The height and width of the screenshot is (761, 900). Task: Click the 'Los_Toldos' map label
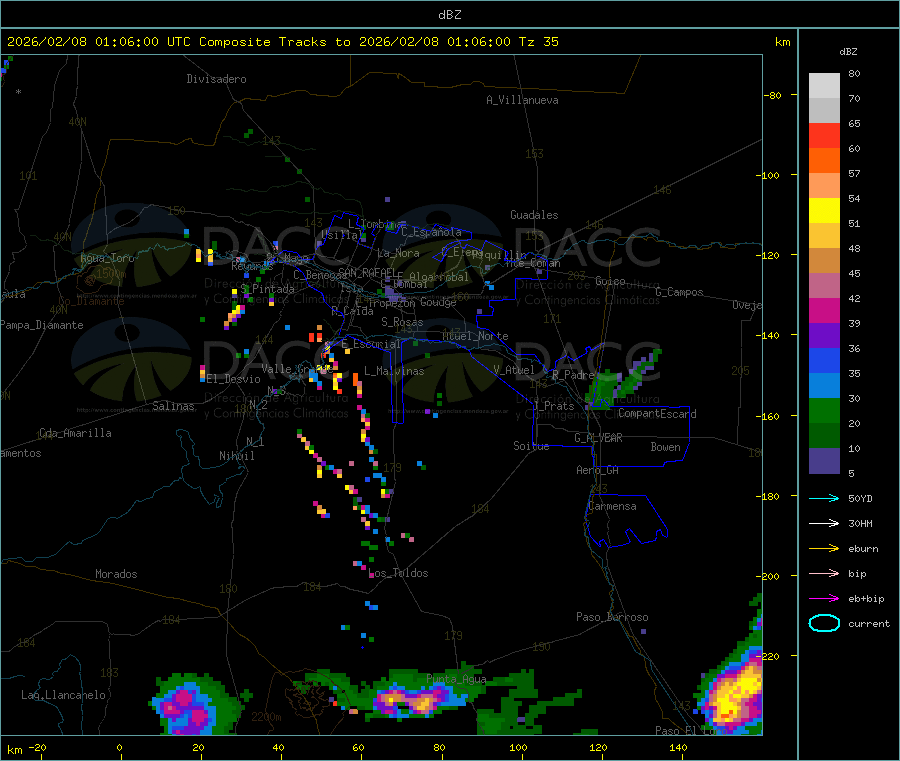point(398,573)
